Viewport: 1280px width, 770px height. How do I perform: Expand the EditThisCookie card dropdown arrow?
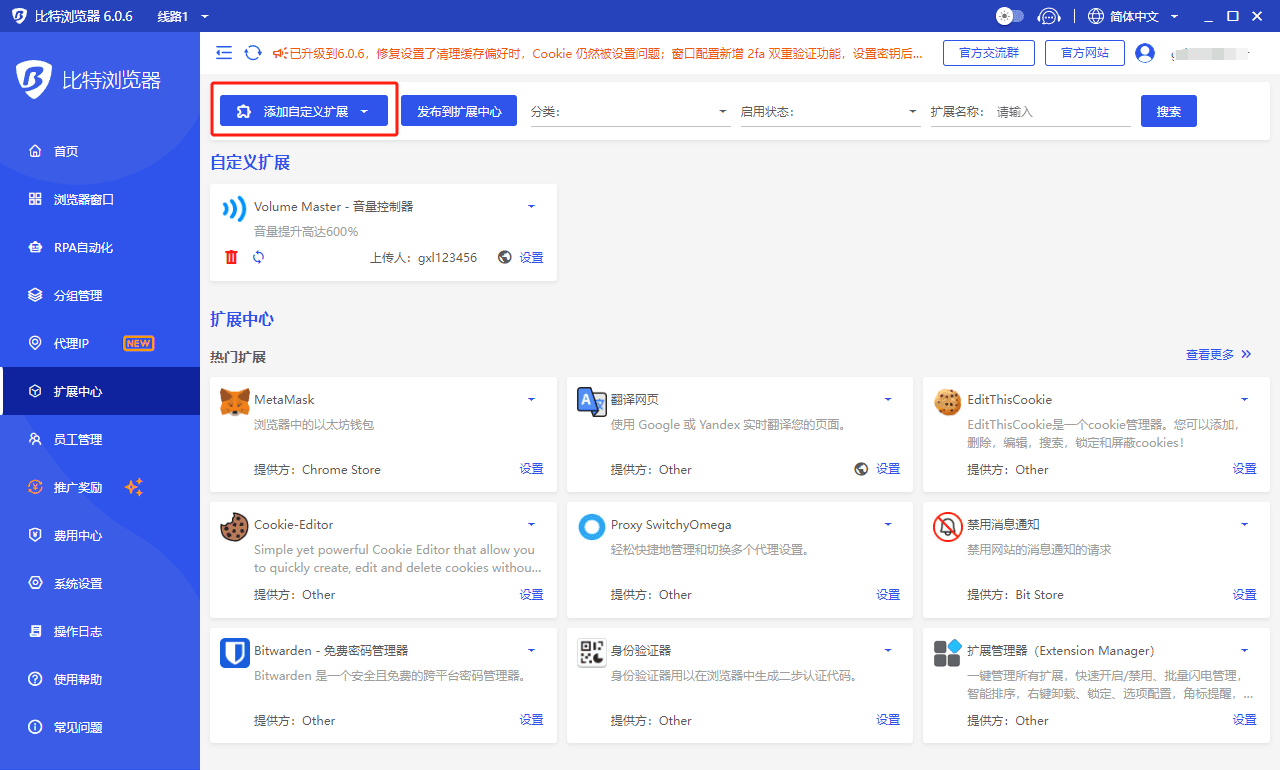(x=1244, y=399)
